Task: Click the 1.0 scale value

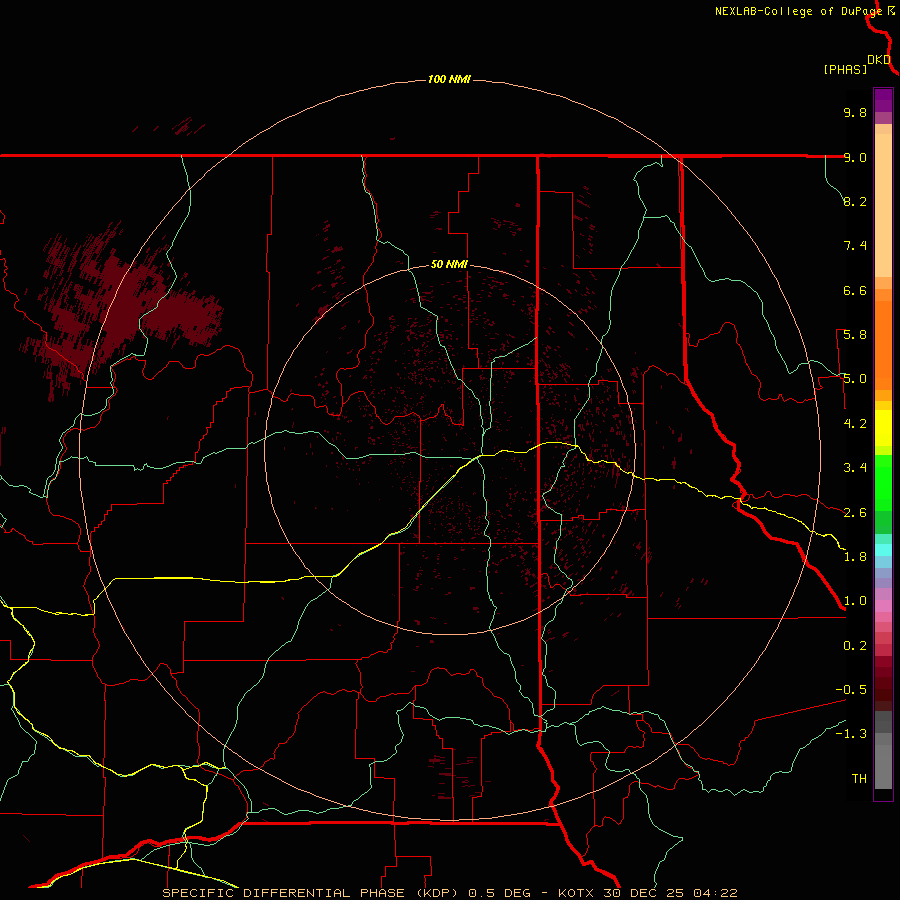Action: coord(855,601)
